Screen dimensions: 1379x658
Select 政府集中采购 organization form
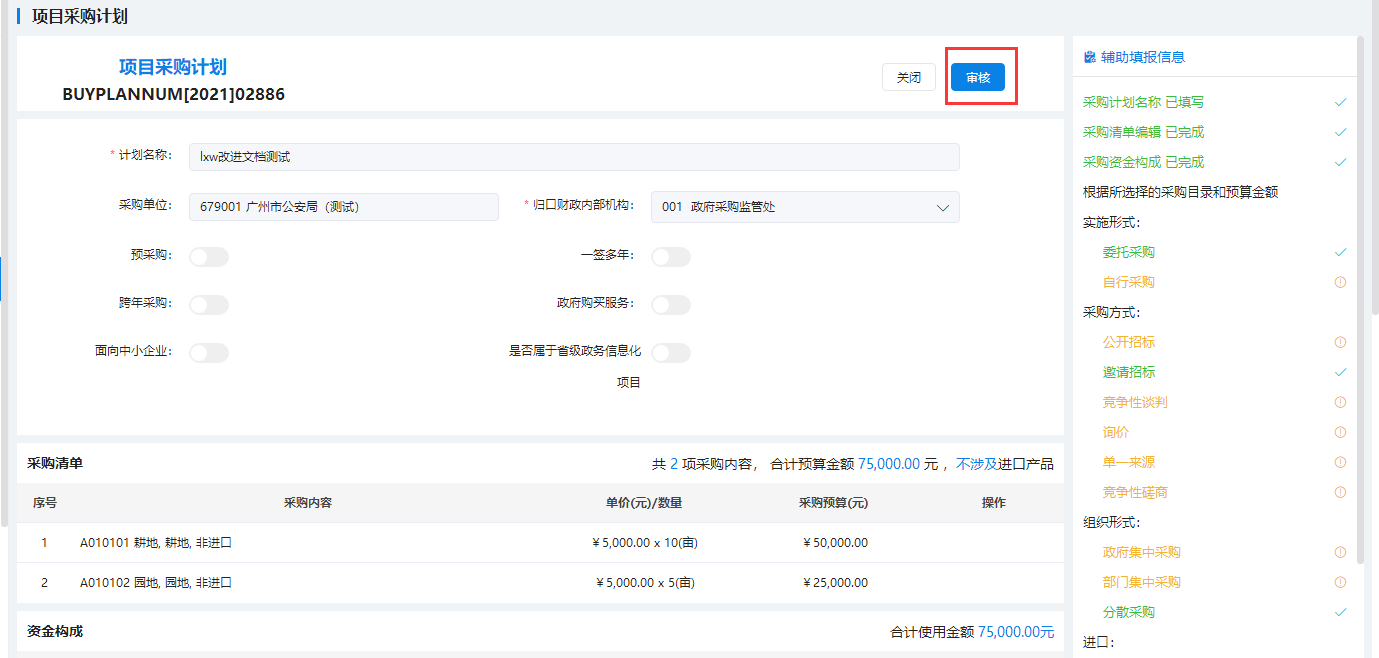1141,552
